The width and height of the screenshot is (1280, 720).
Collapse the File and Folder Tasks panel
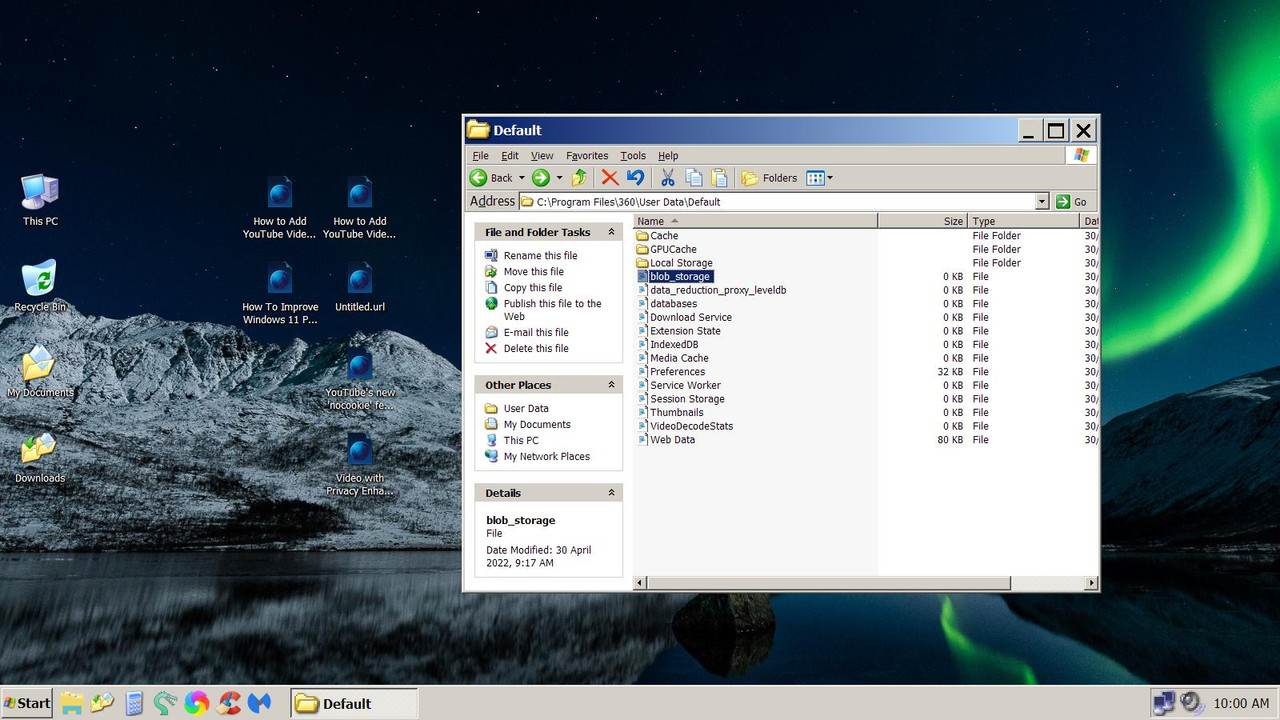coord(611,232)
